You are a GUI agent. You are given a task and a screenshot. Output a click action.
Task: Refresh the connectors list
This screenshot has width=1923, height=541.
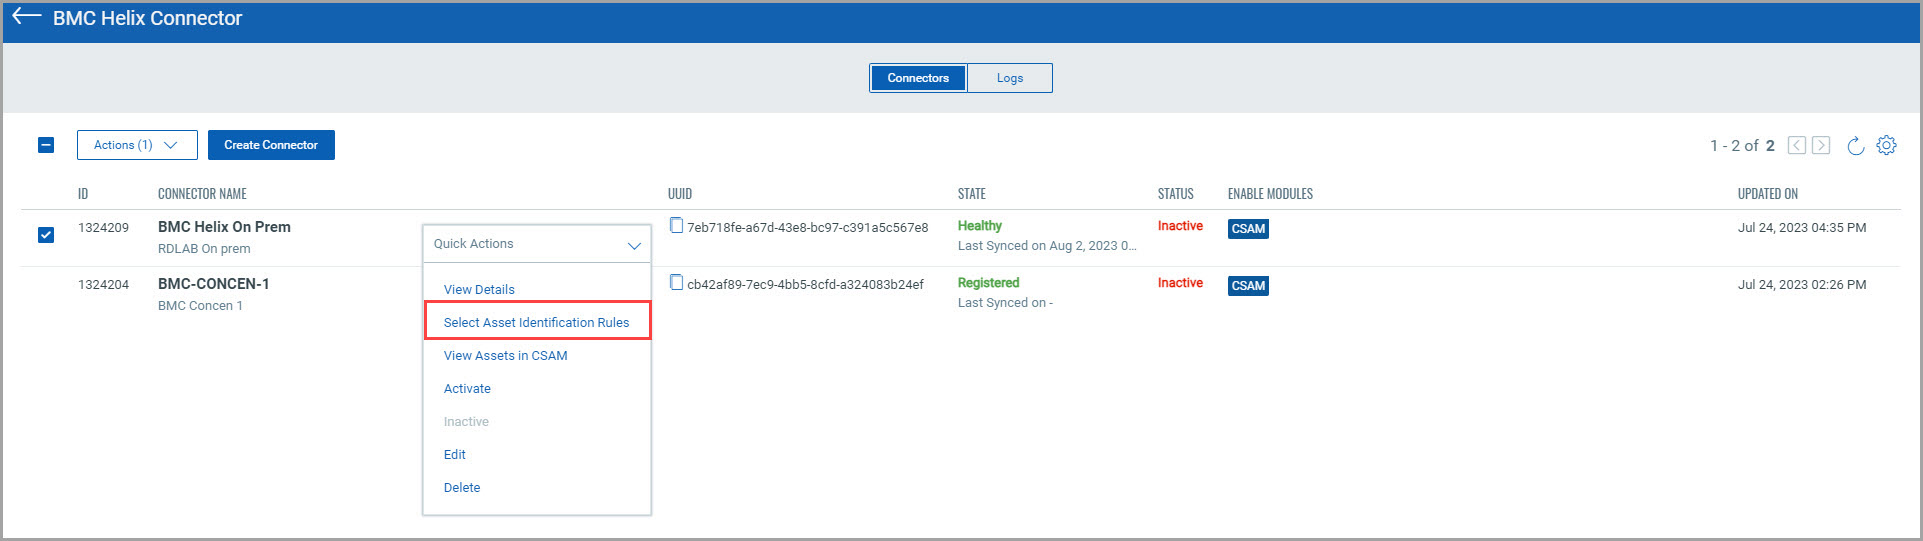[x=1855, y=146]
